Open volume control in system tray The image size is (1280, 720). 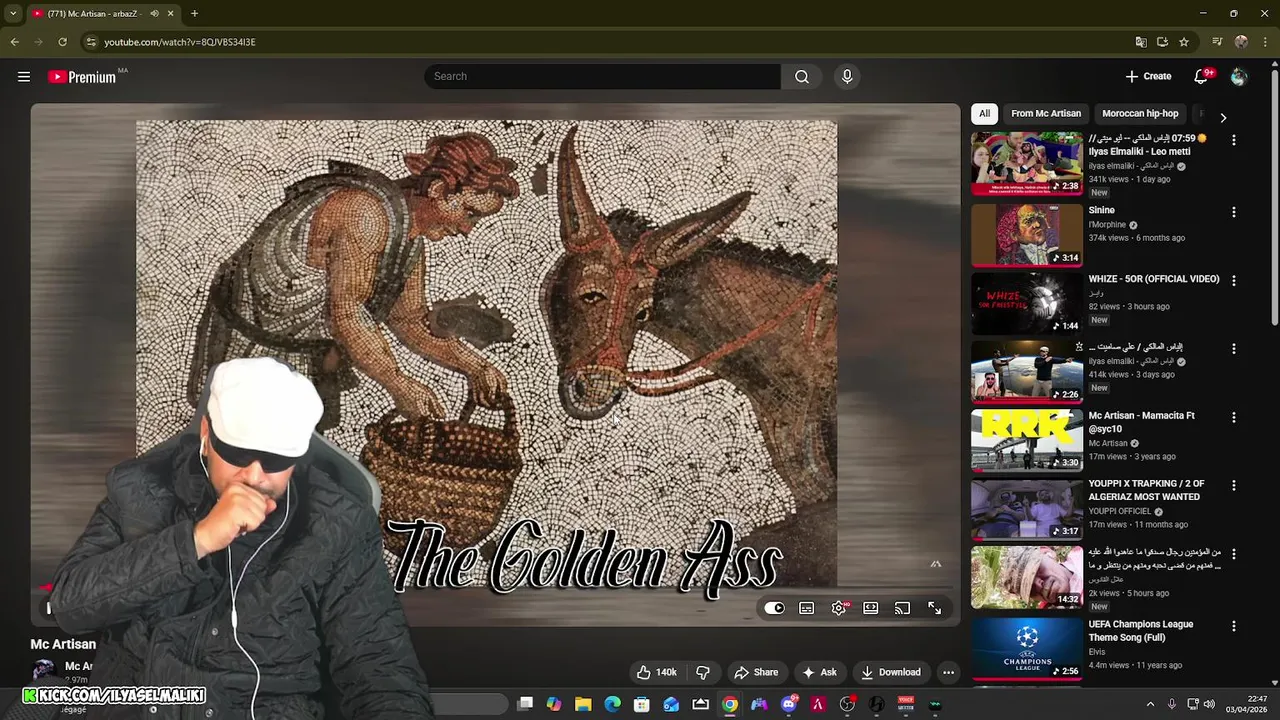coord(1209,704)
